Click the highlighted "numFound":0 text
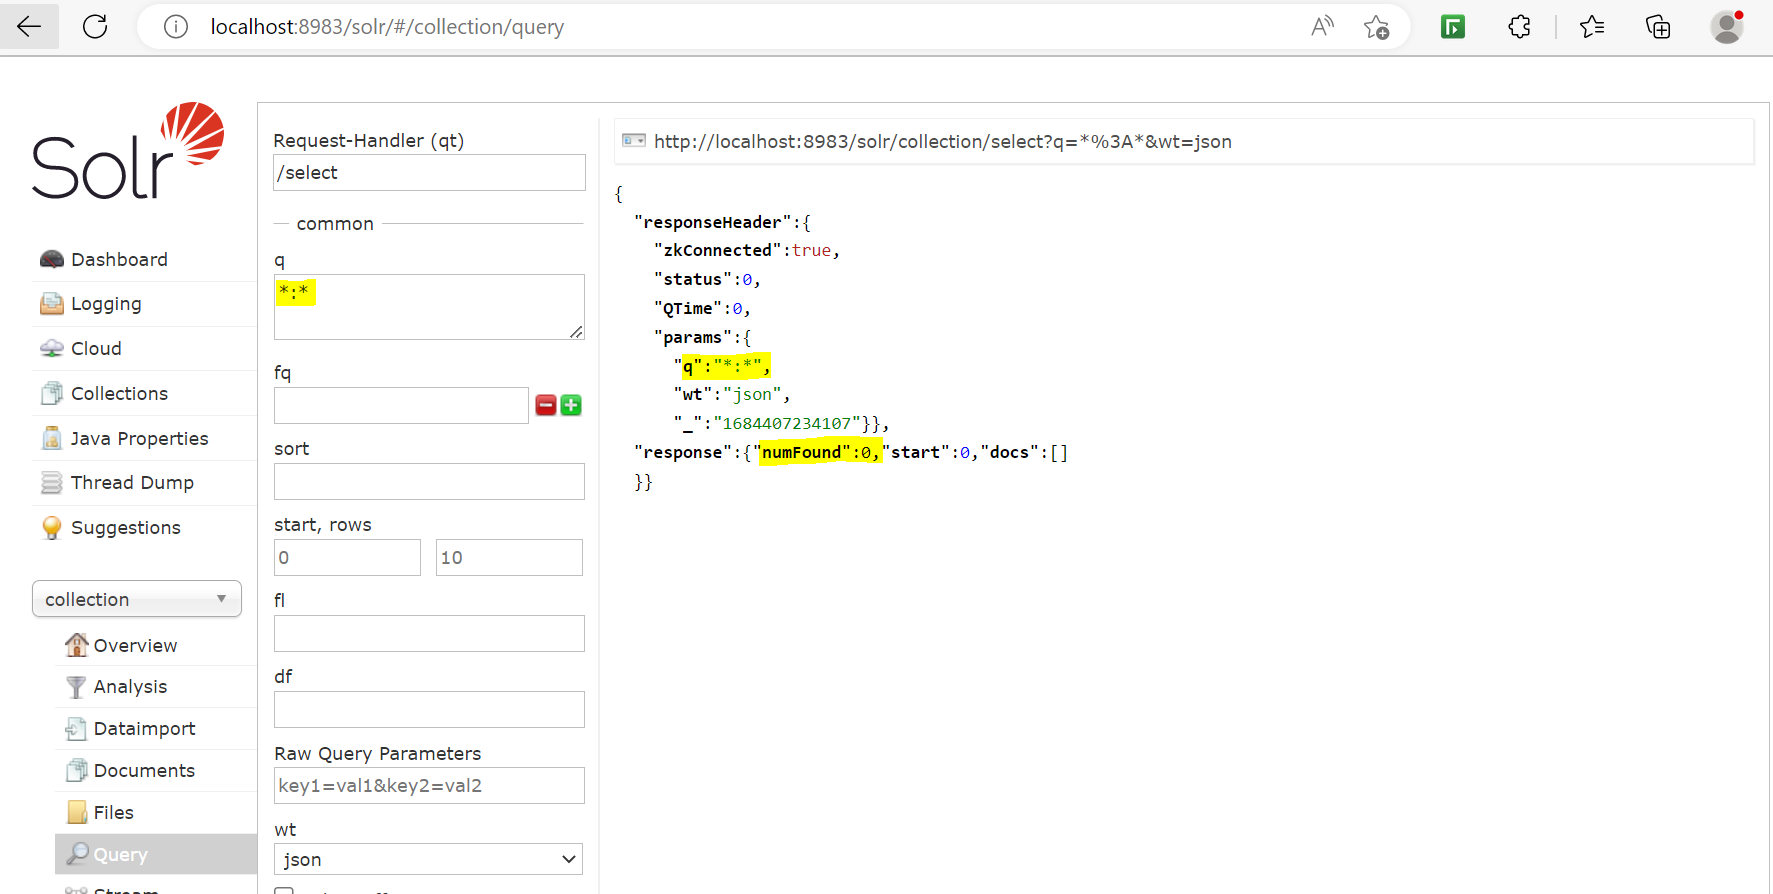The width and height of the screenshot is (1773, 894). [x=820, y=452]
